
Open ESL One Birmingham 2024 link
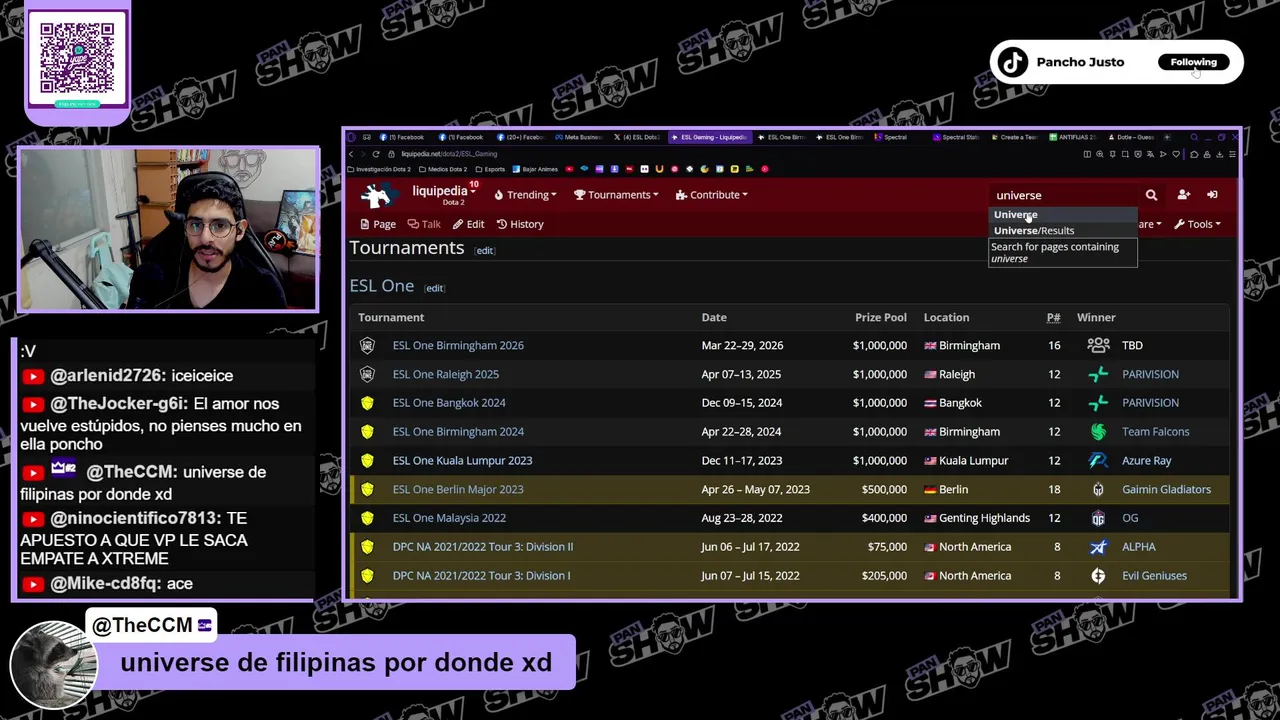click(458, 432)
